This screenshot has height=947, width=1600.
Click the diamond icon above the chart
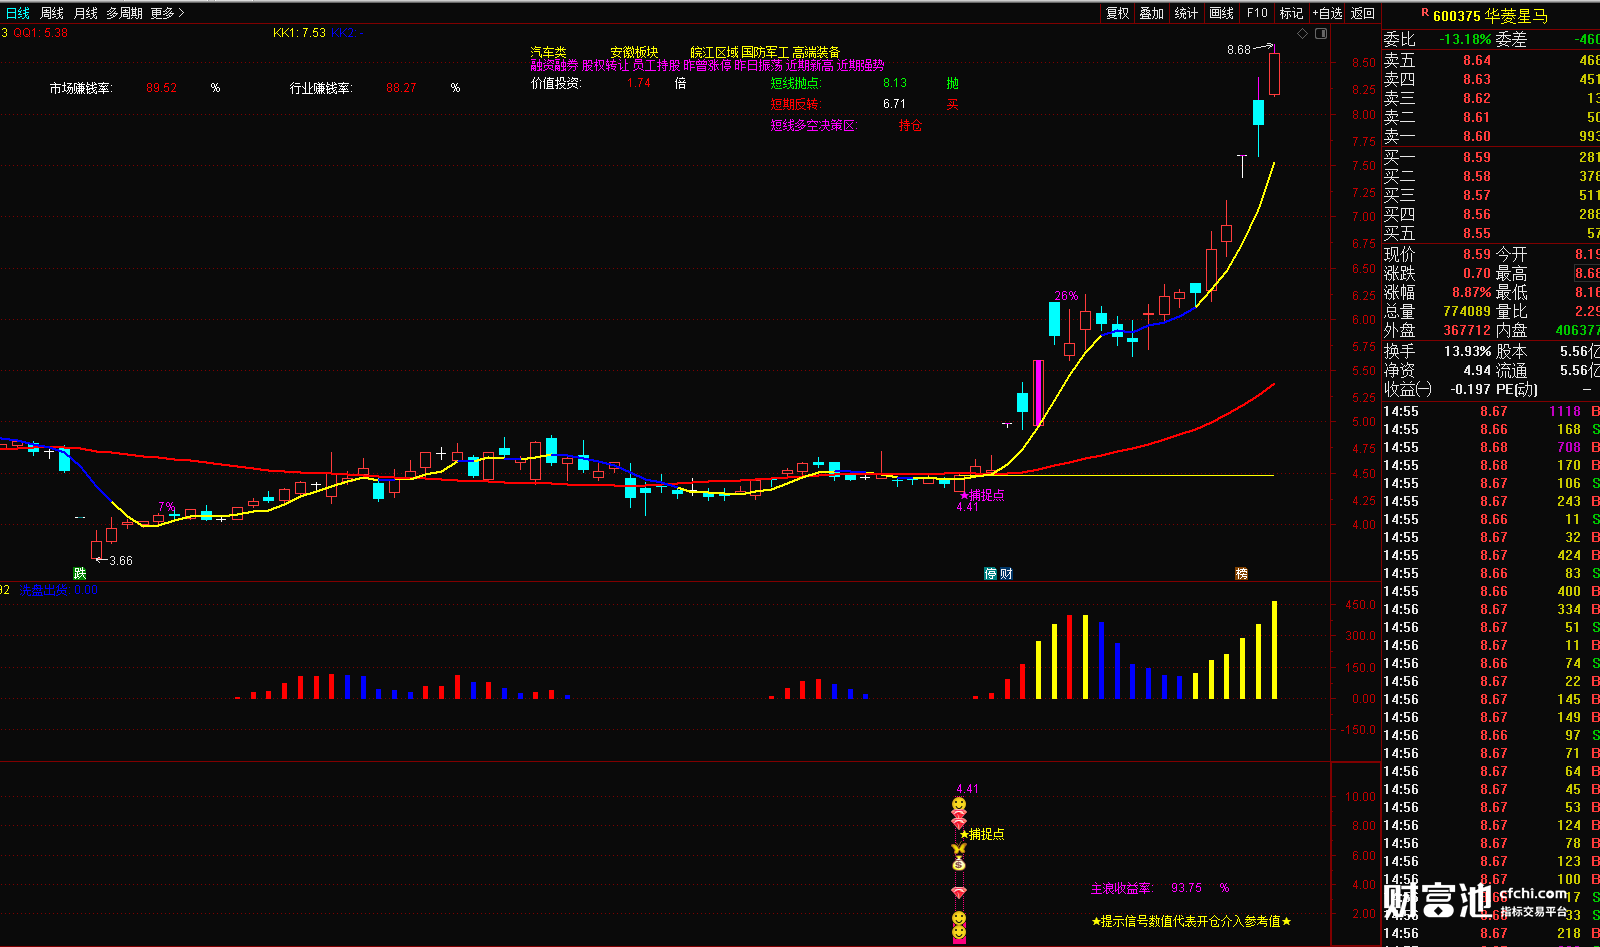point(1302,33)
